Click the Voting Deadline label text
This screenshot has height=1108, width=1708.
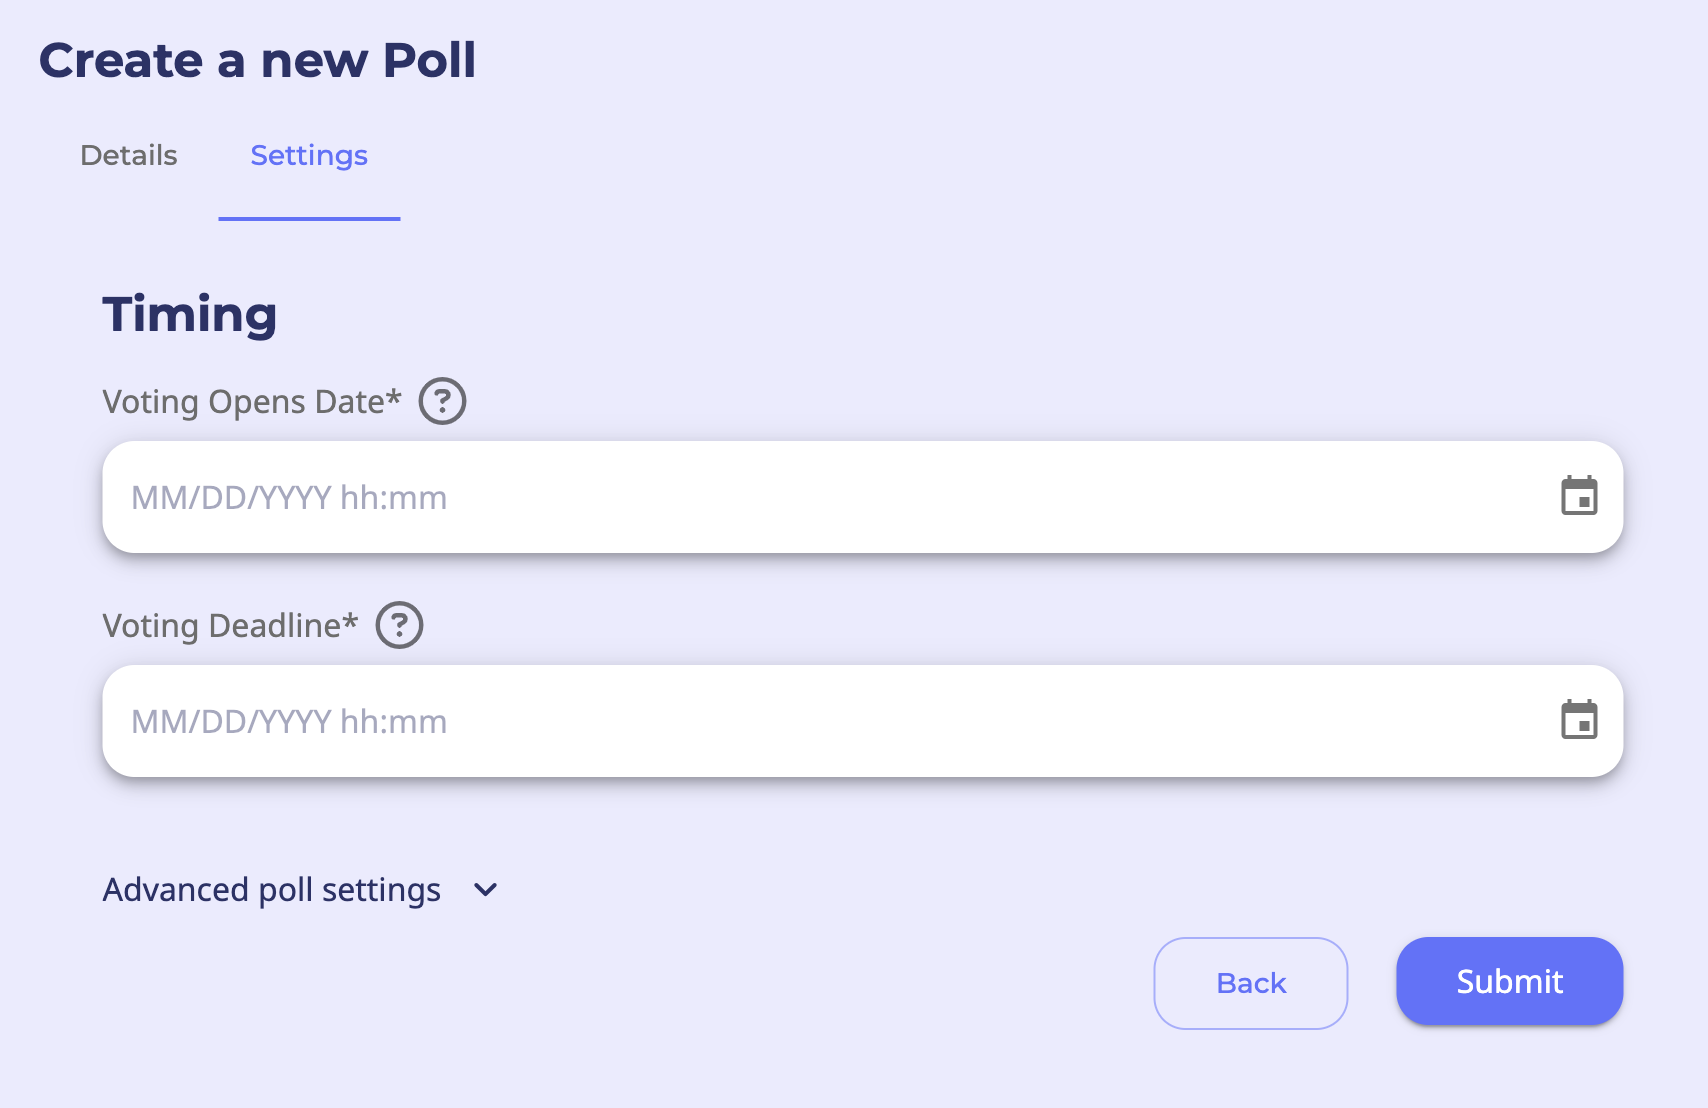pos(221,626)
